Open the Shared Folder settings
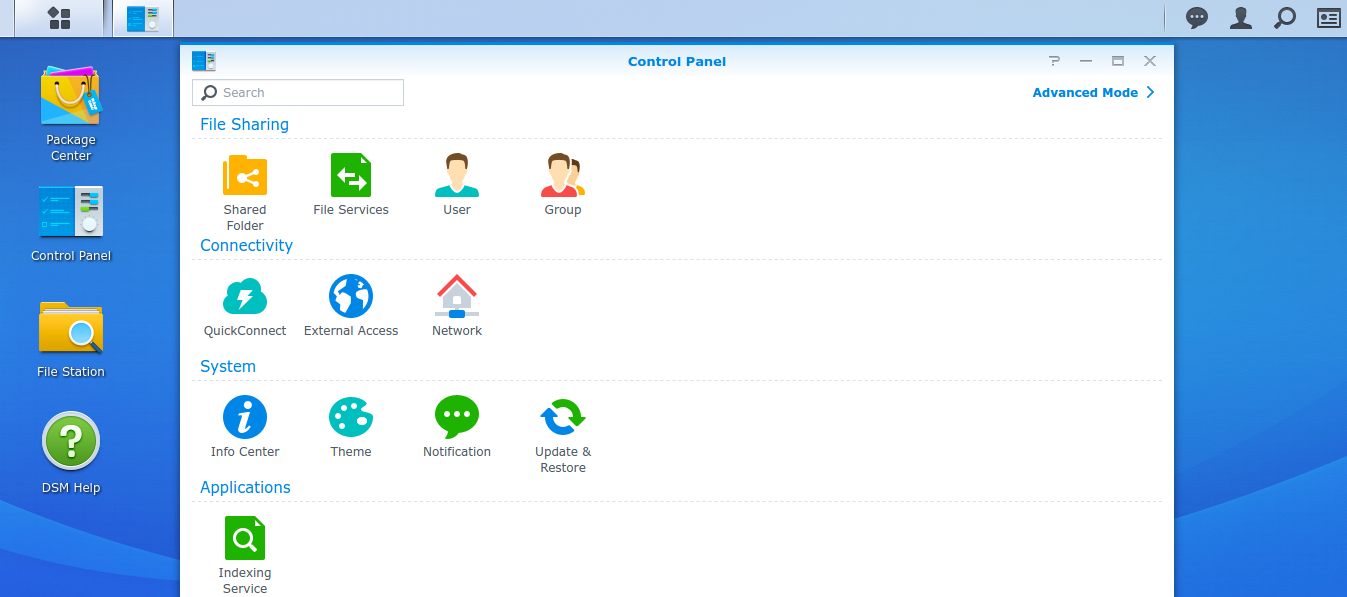This screenshot has height=597, width=1347. coord(245,176)
